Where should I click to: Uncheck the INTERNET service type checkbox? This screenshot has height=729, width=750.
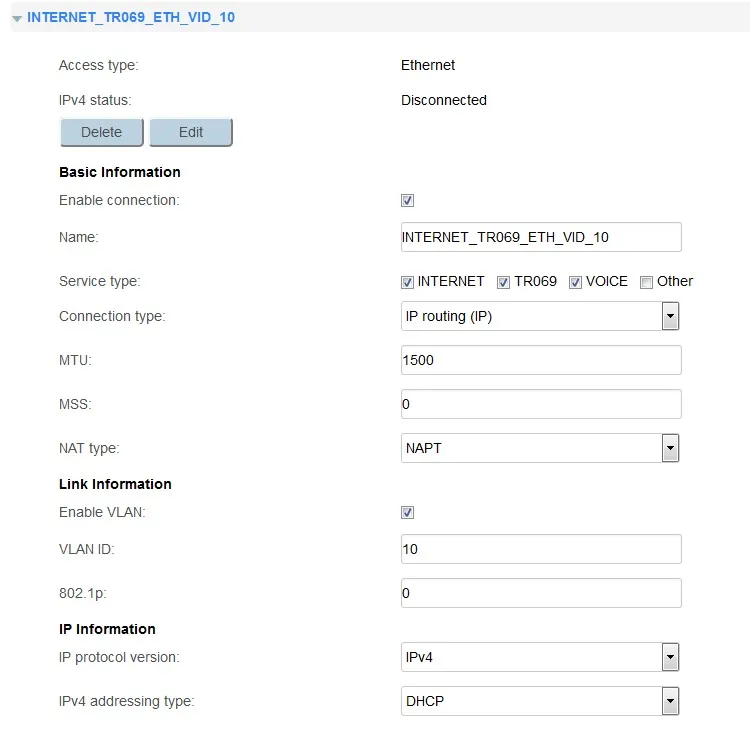coord(407,282)
